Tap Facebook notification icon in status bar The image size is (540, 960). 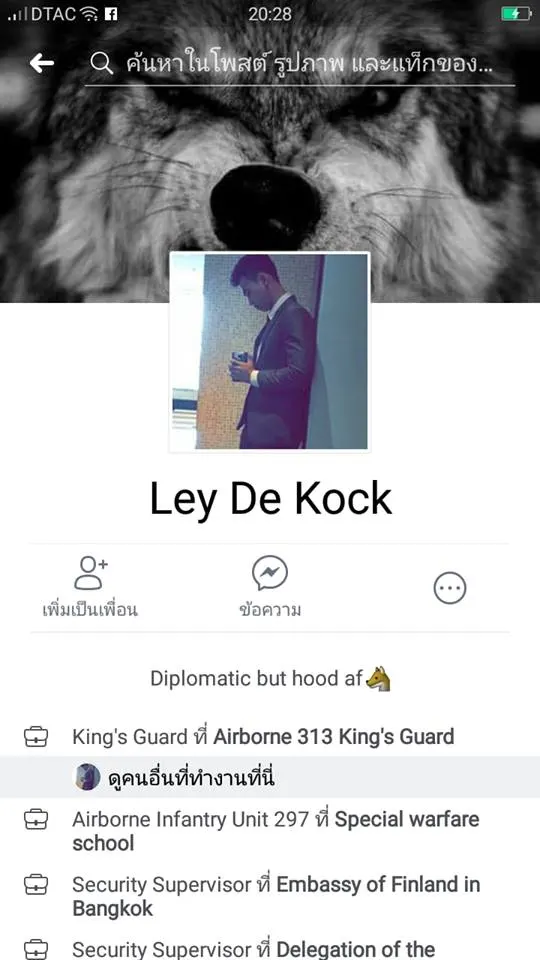click(111, 13)
